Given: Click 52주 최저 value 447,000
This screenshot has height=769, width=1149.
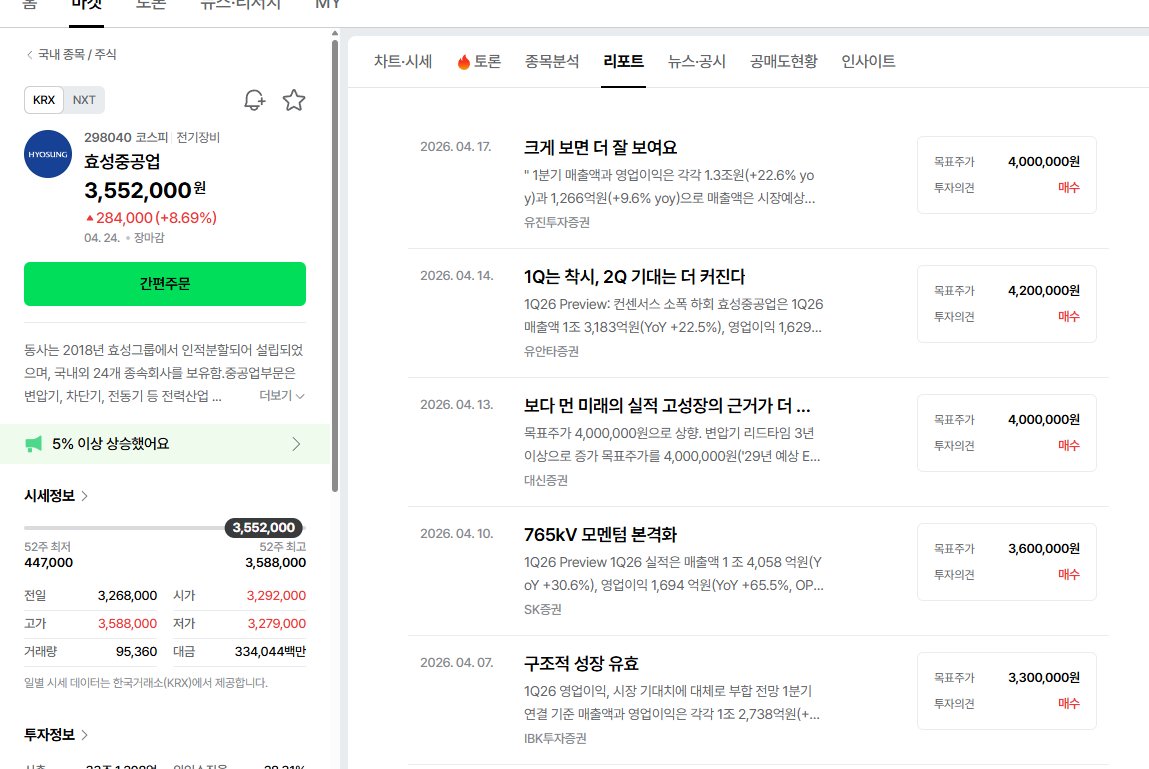Looking at the screenshot, I should [48, 563].
